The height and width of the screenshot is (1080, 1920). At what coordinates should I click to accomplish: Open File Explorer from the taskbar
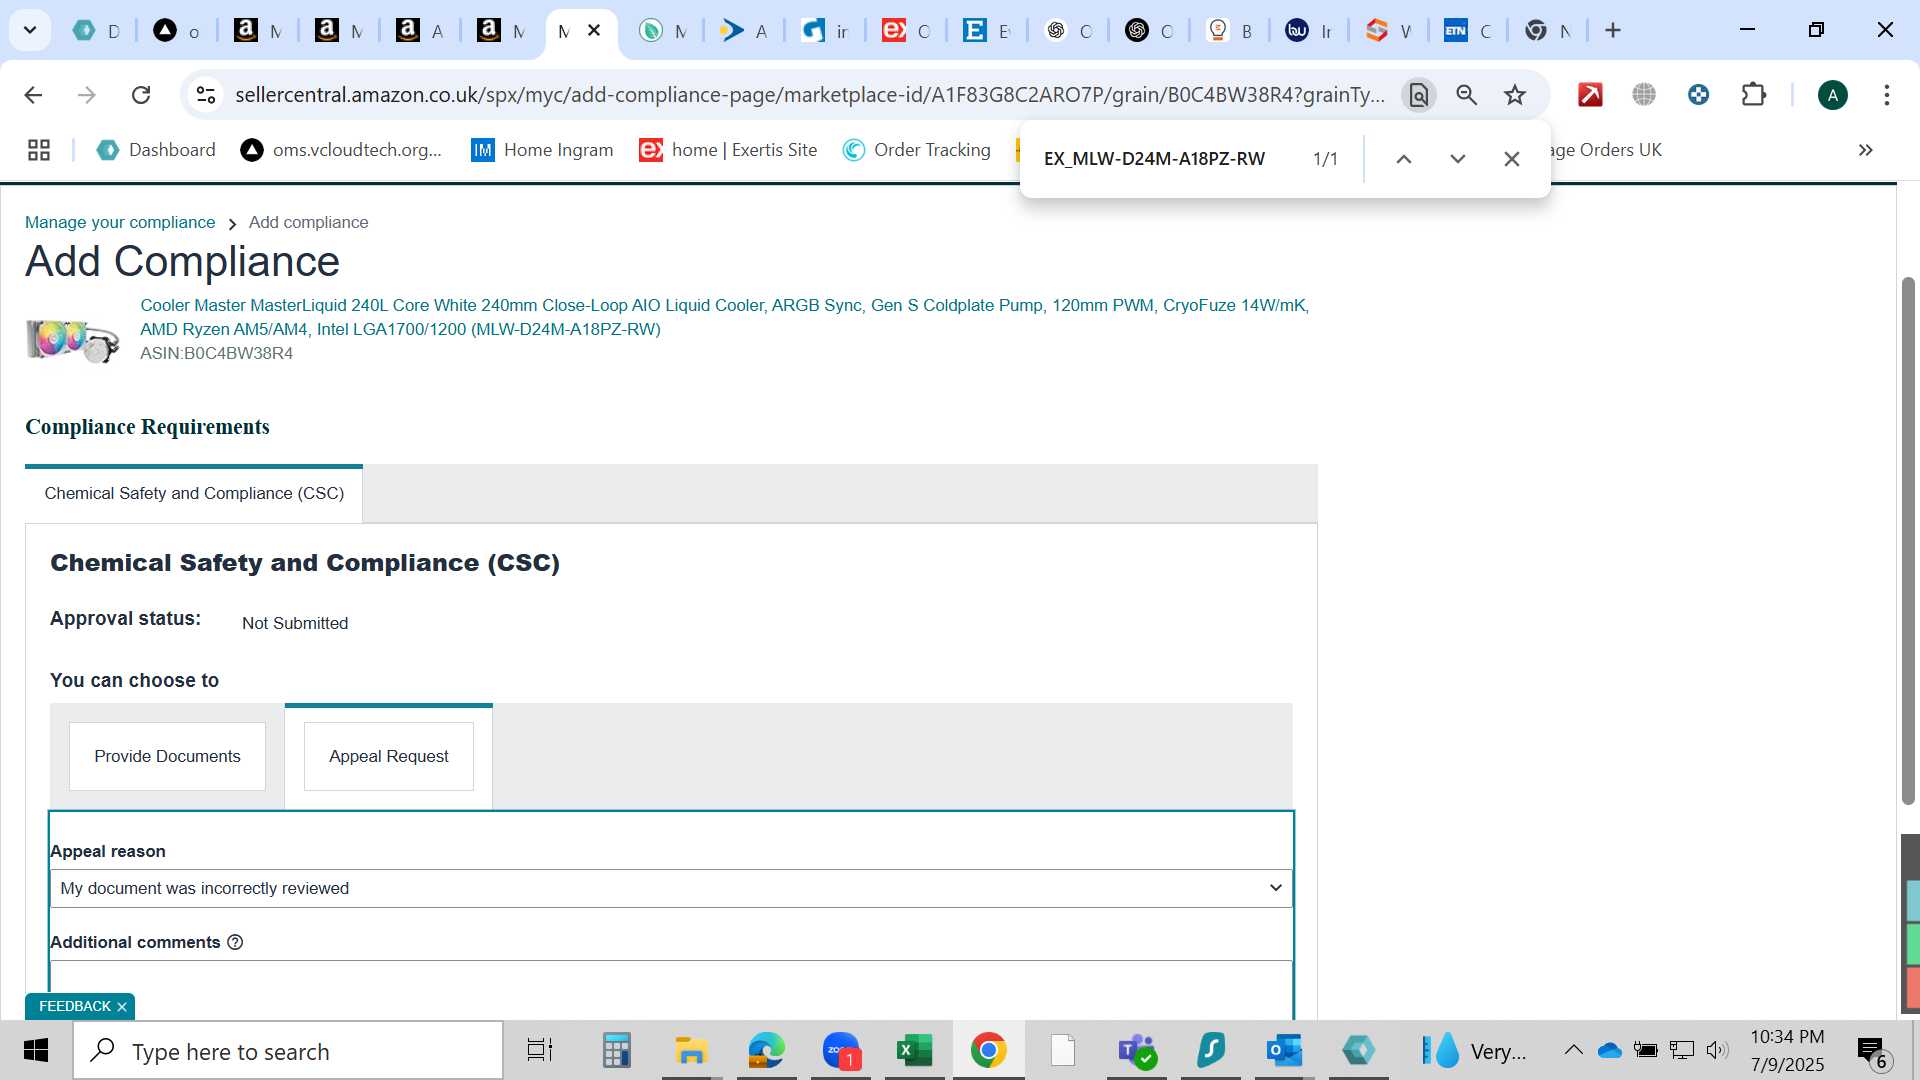[691, 1051]
